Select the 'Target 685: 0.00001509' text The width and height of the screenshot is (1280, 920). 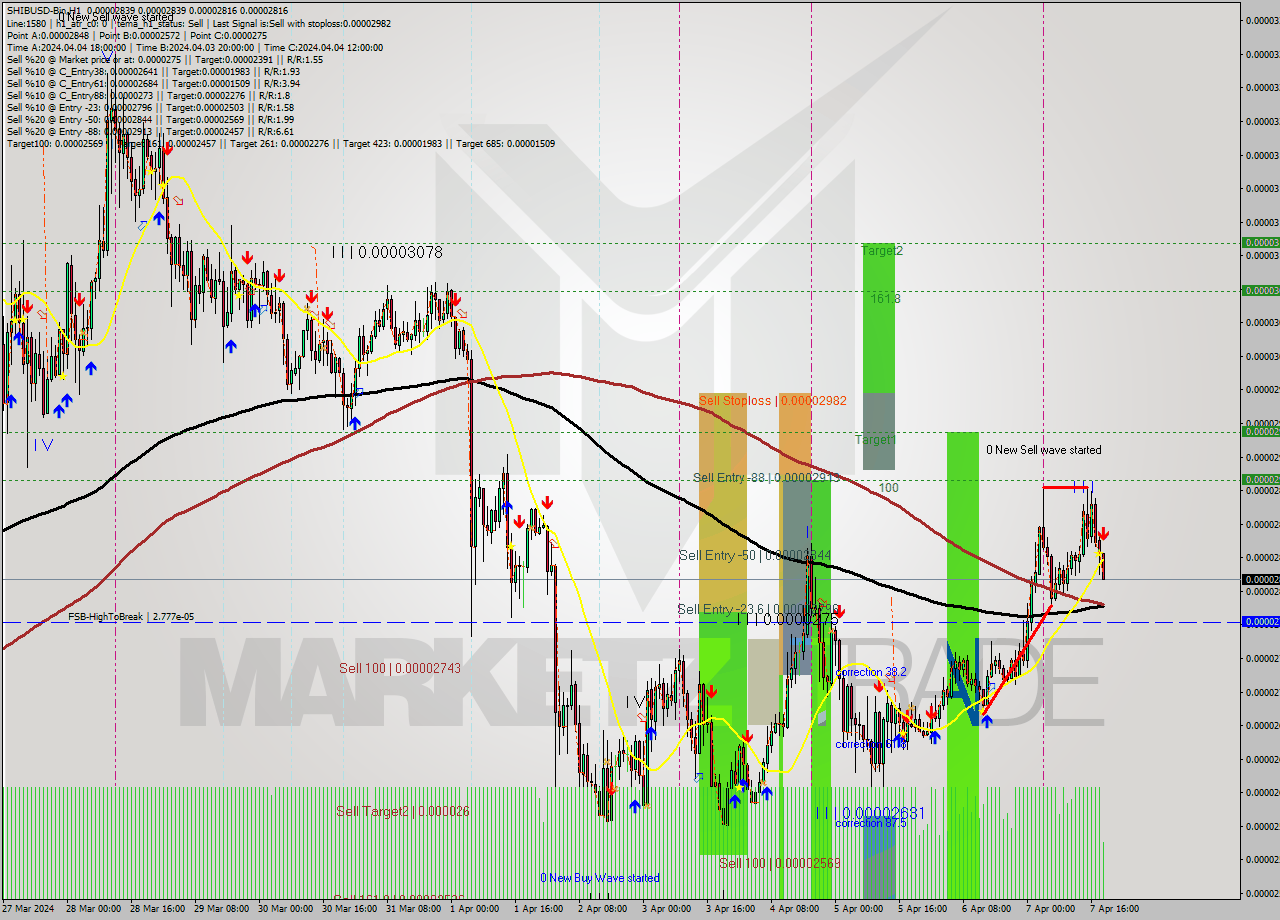pos(505,143)
